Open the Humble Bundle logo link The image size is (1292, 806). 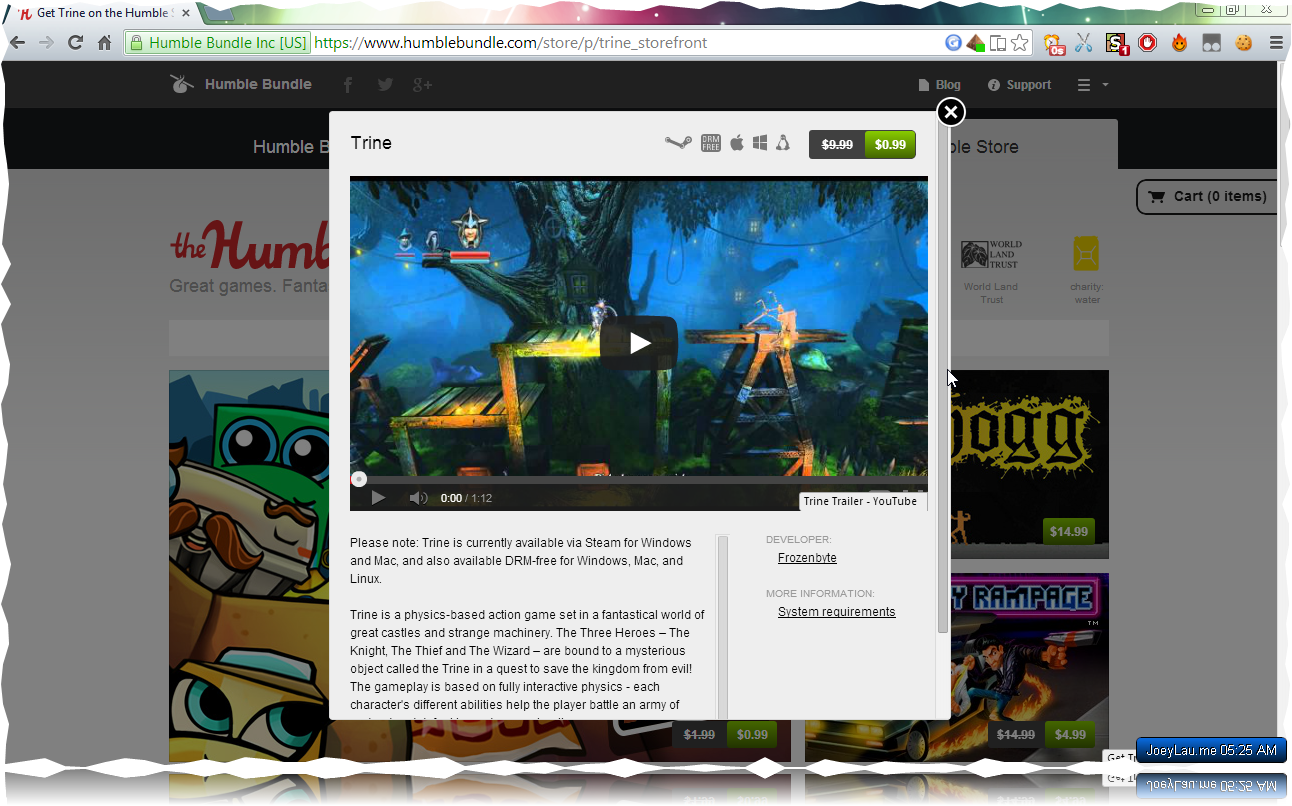click(241, 84)
